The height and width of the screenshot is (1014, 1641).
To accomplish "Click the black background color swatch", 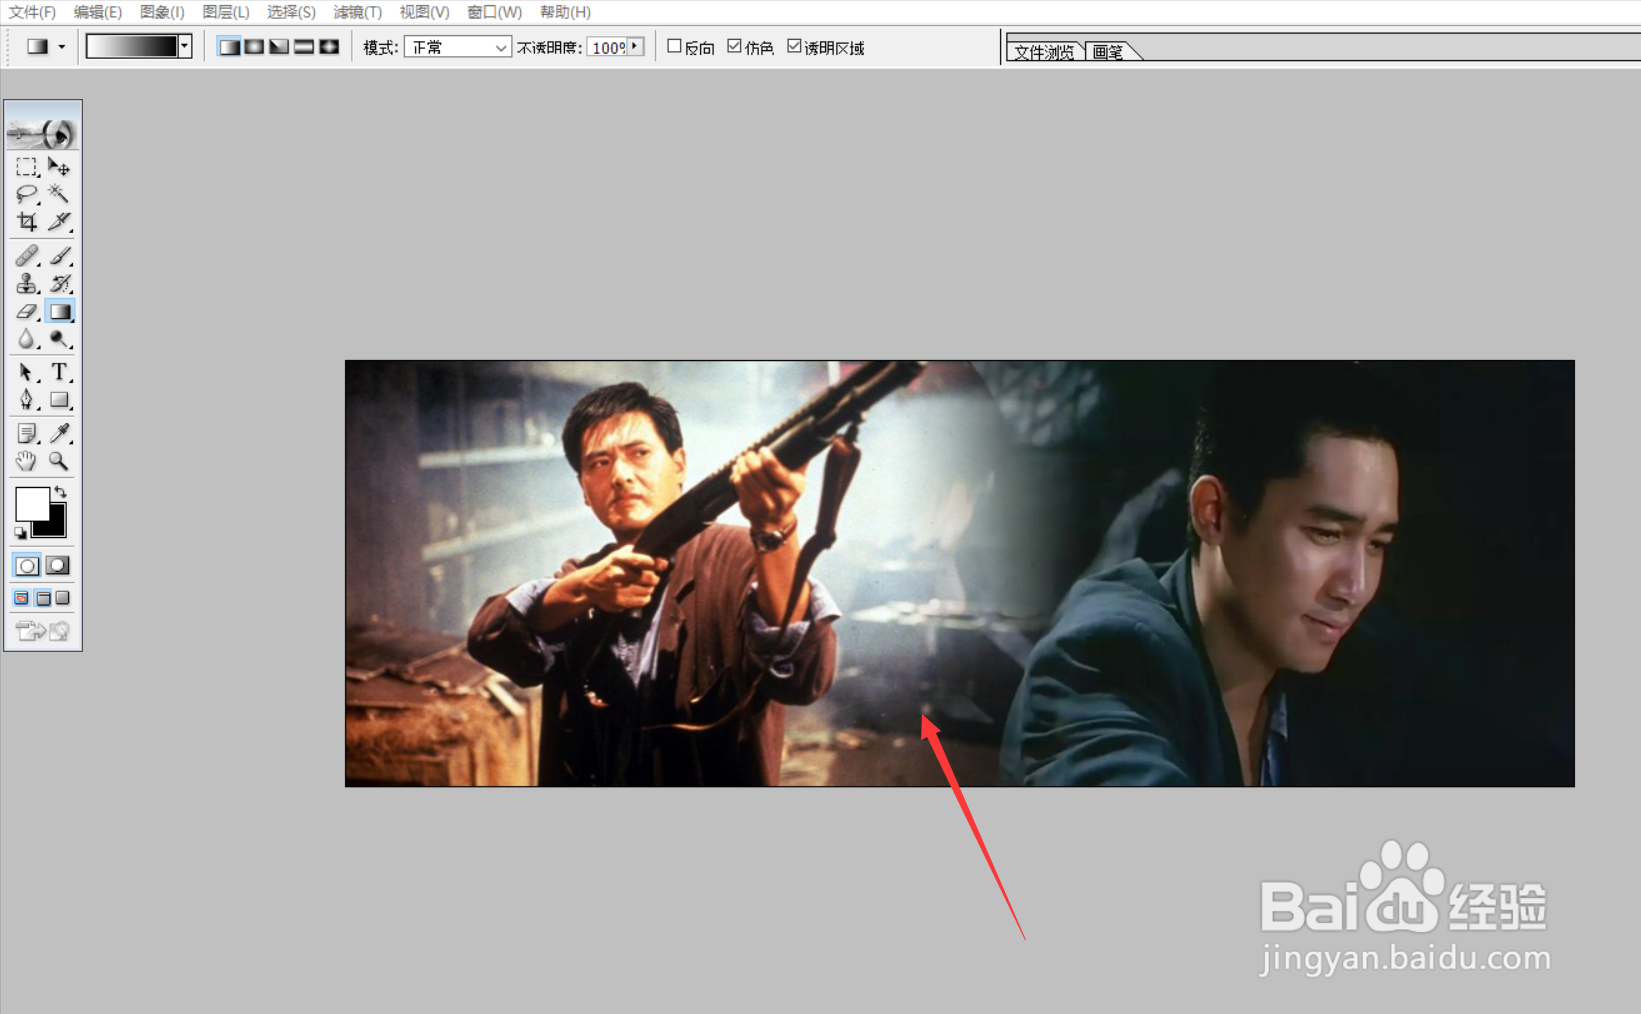I will click(x=55, y=525).
